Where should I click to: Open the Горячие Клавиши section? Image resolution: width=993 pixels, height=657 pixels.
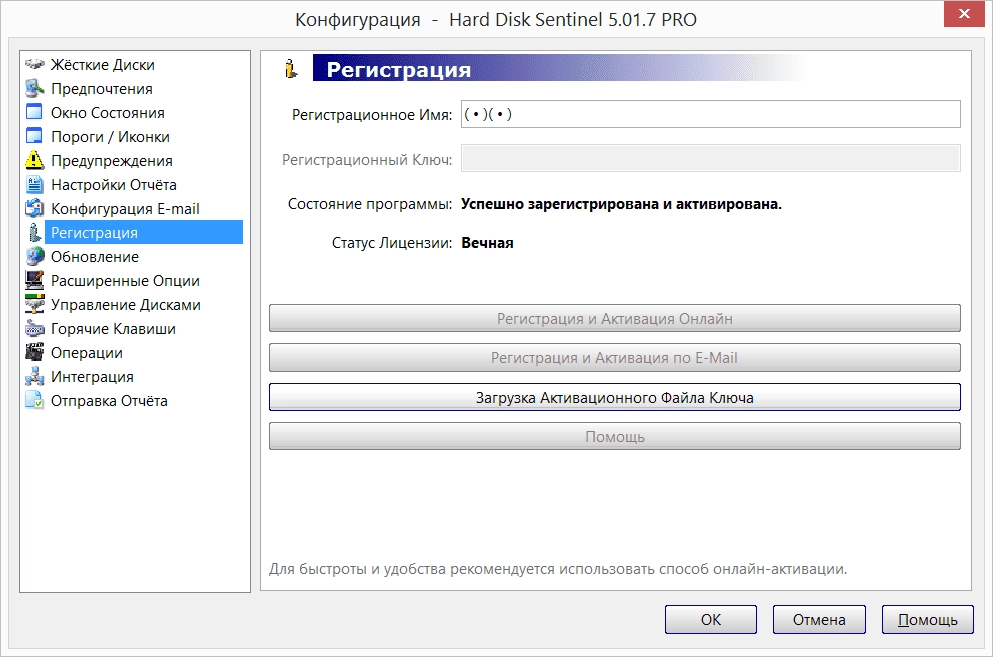113,329
